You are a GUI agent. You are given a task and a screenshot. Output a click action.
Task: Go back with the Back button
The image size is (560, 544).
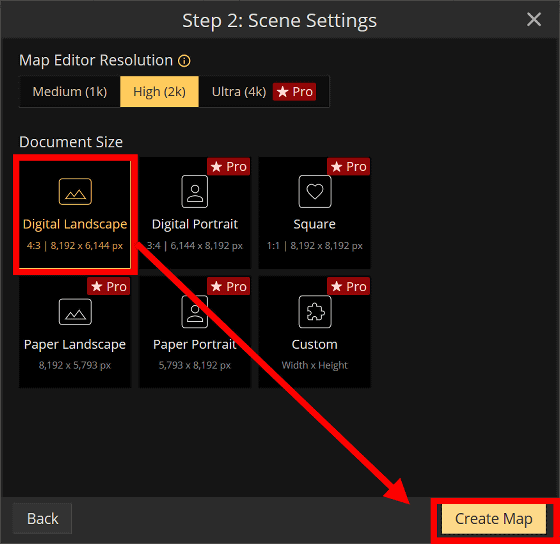point(42,519)
